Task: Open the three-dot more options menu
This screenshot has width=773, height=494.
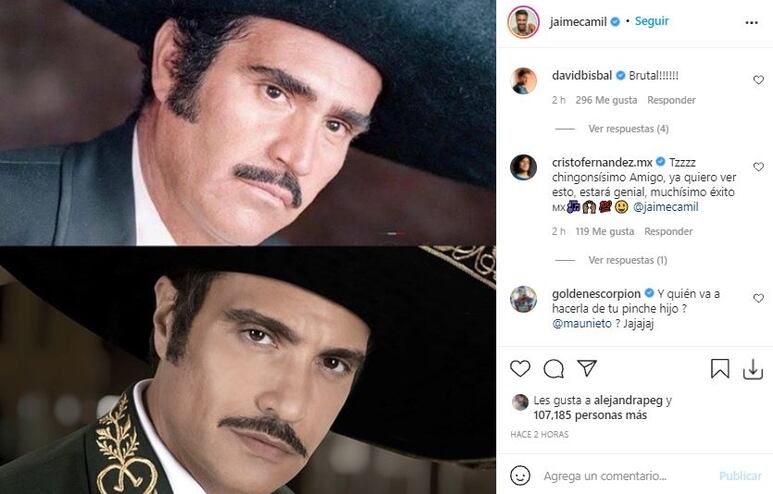Action: [751, 23]
